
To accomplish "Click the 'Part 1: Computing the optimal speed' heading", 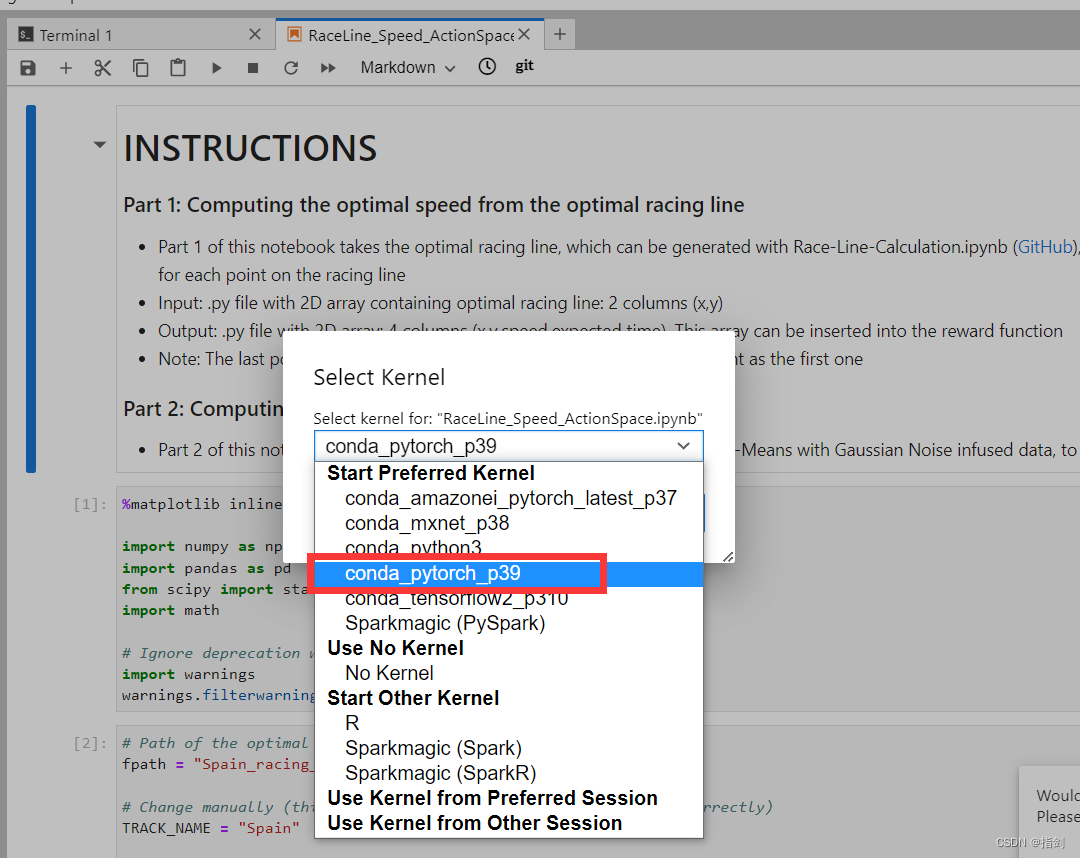I will [434, 205].
